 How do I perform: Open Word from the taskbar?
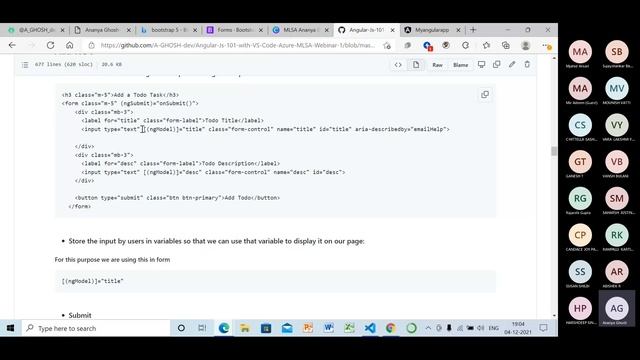click(329, 328)
